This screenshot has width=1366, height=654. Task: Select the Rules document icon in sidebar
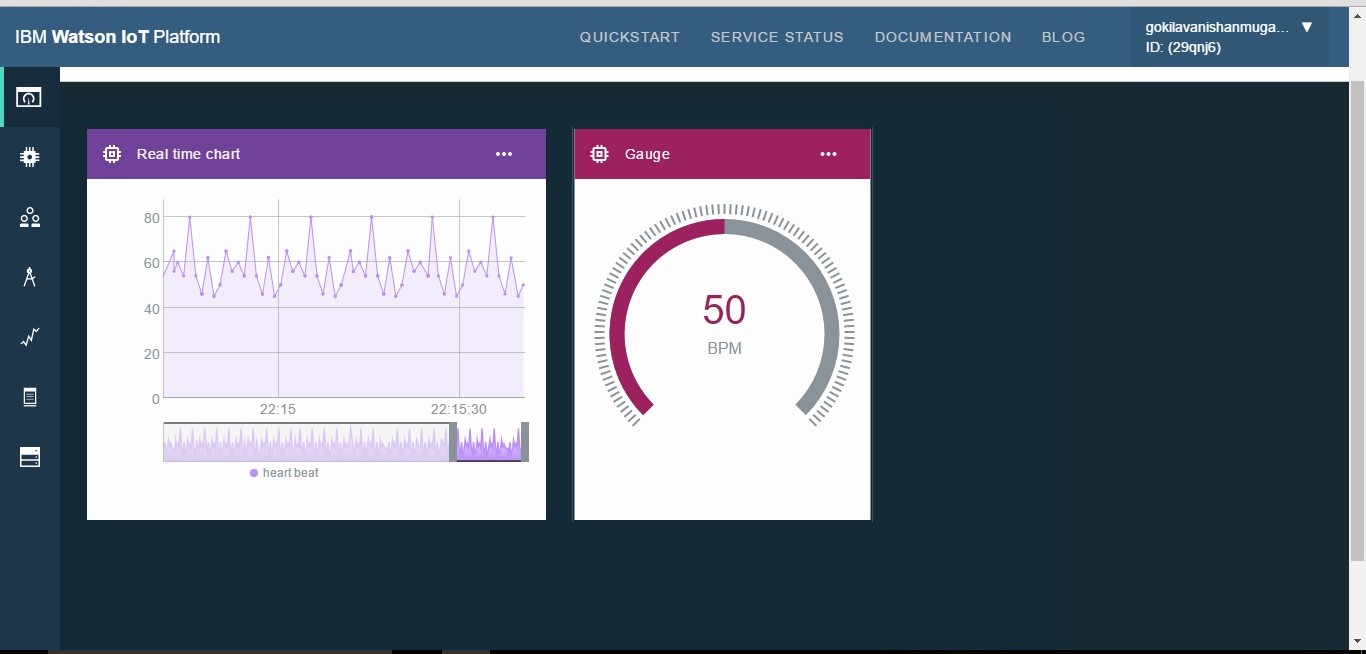point(29,397)
